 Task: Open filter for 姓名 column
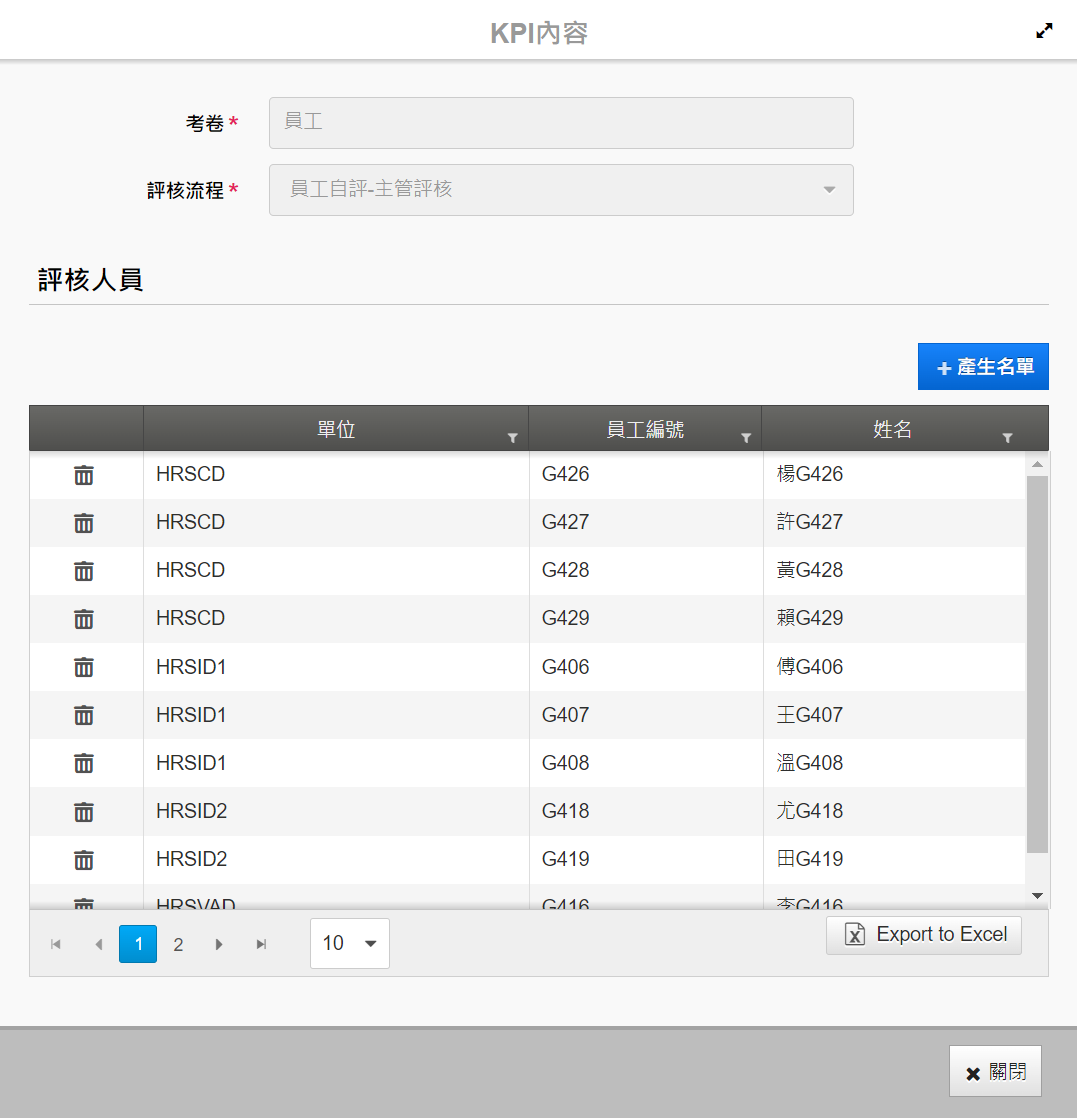coord(1007,438)
